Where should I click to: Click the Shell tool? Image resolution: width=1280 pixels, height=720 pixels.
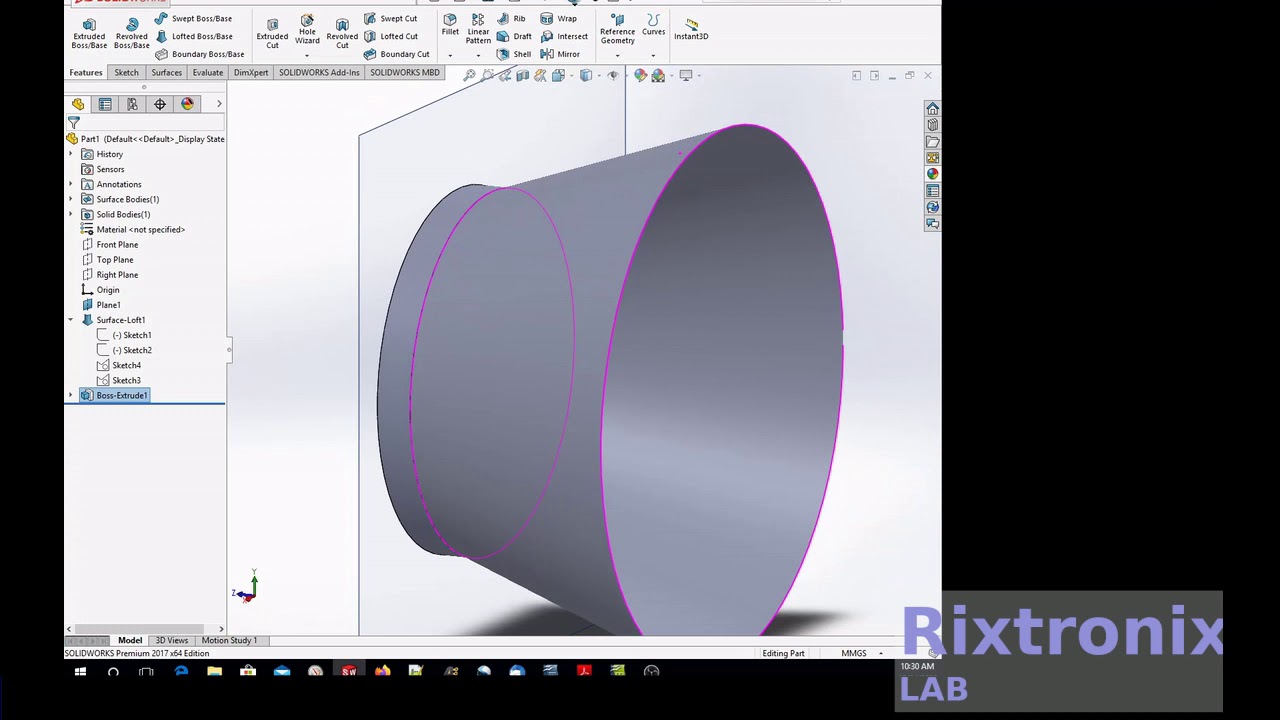[x=514, y=54]
